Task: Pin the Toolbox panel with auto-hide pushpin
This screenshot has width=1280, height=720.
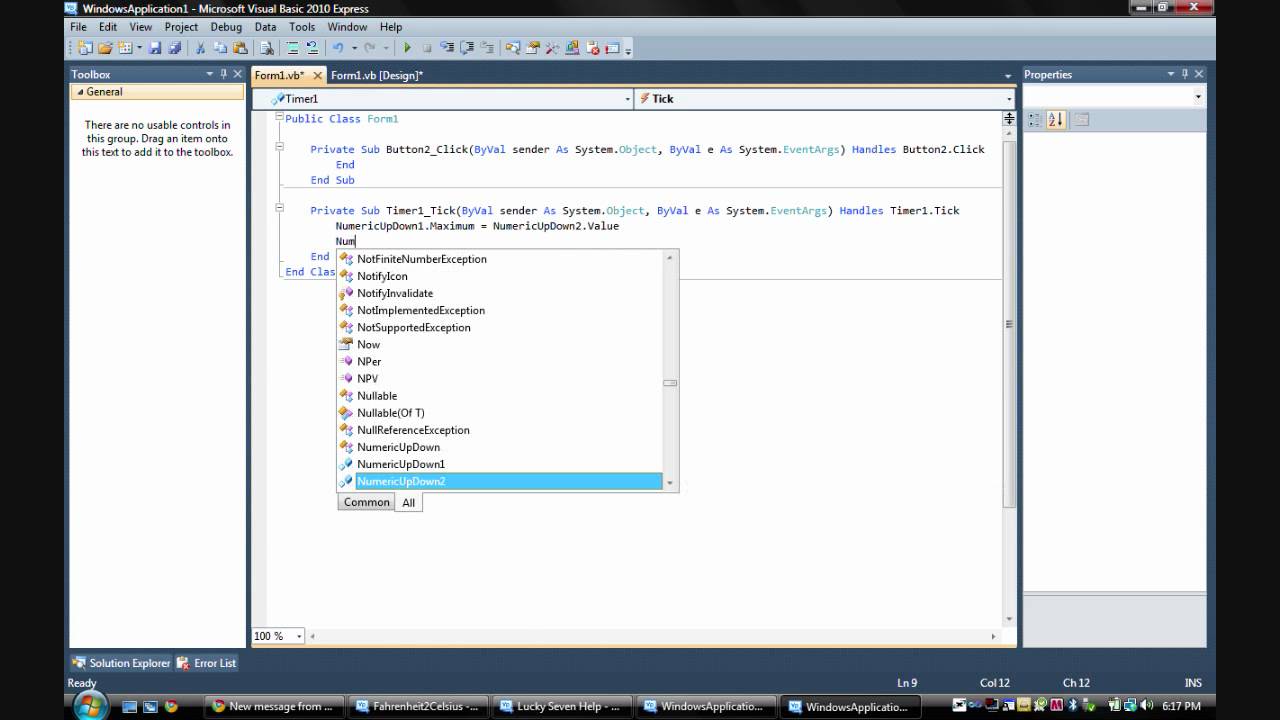Action: click(223, 74)
